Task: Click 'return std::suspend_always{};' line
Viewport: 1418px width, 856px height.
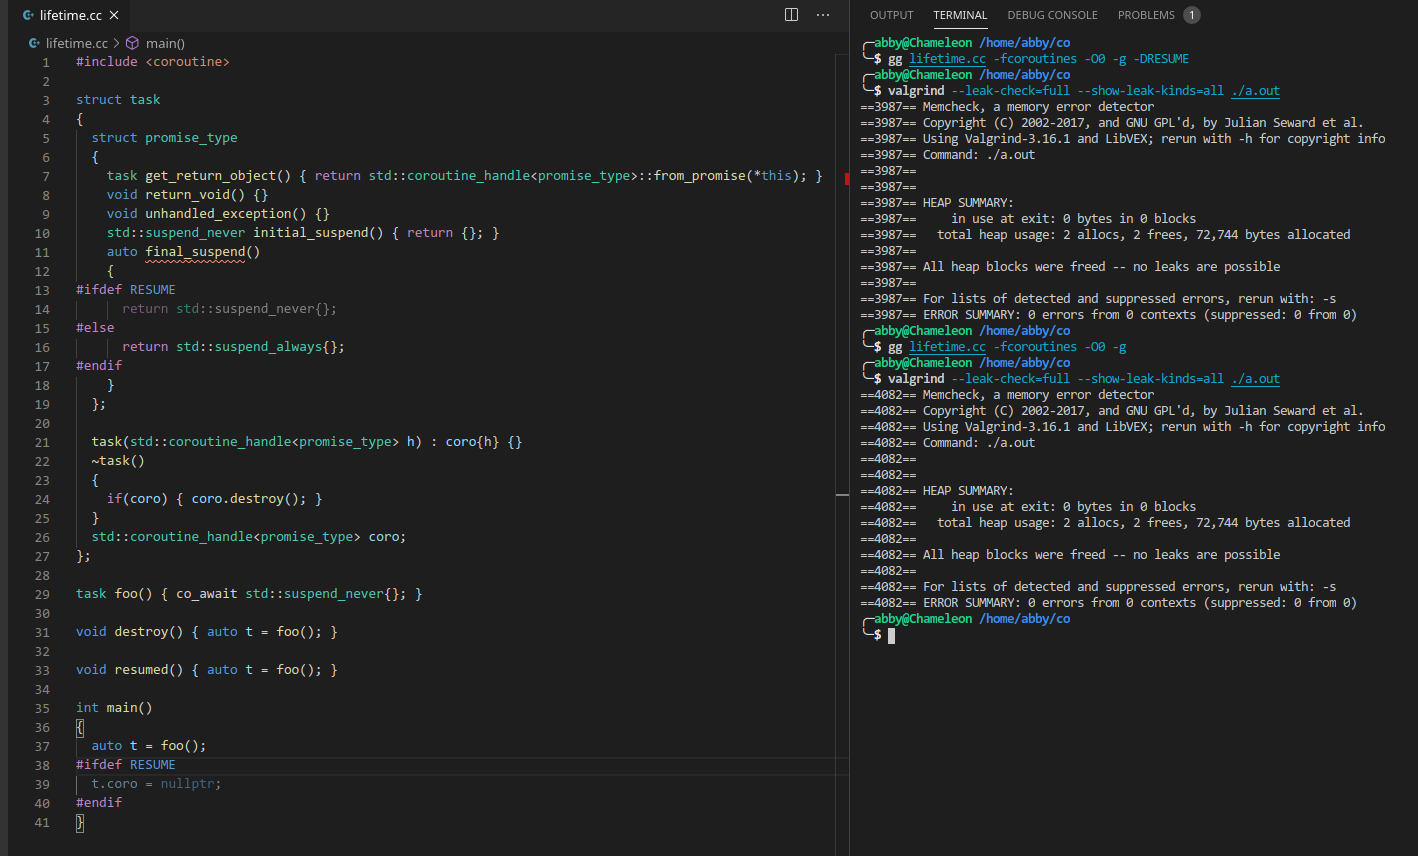Action: (233, 347)
